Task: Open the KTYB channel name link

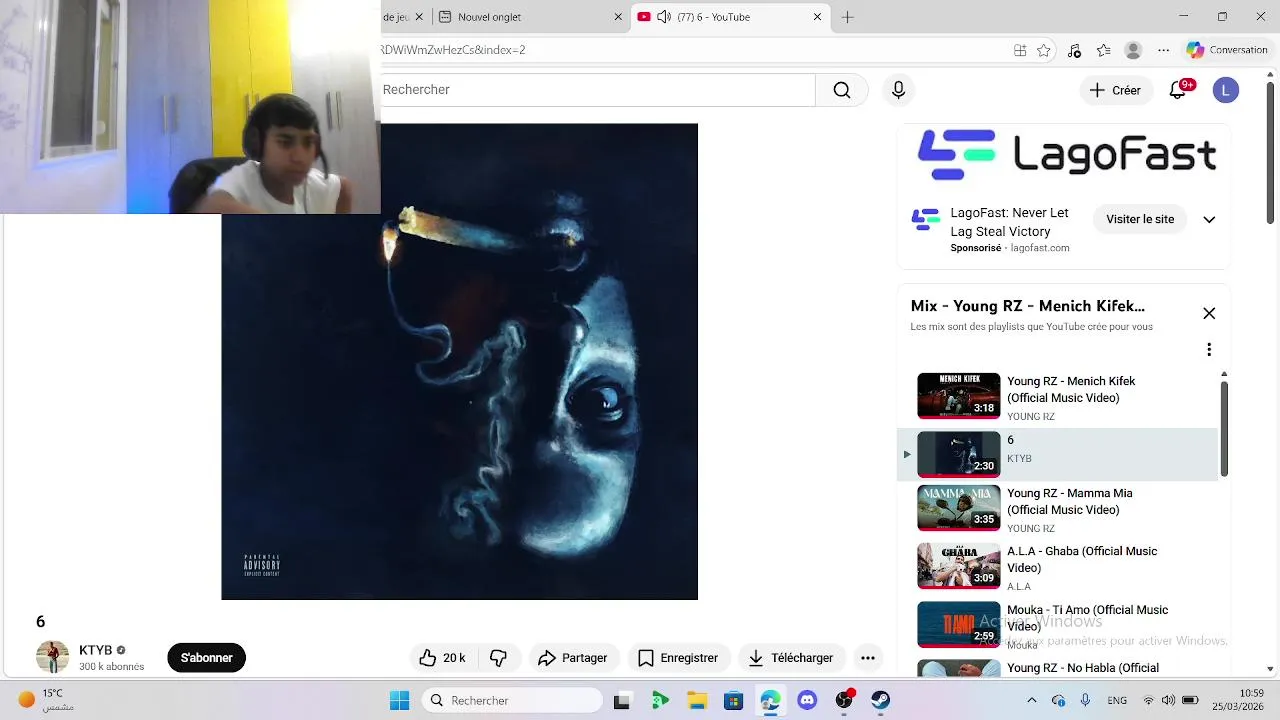Action: coord(96,650)
